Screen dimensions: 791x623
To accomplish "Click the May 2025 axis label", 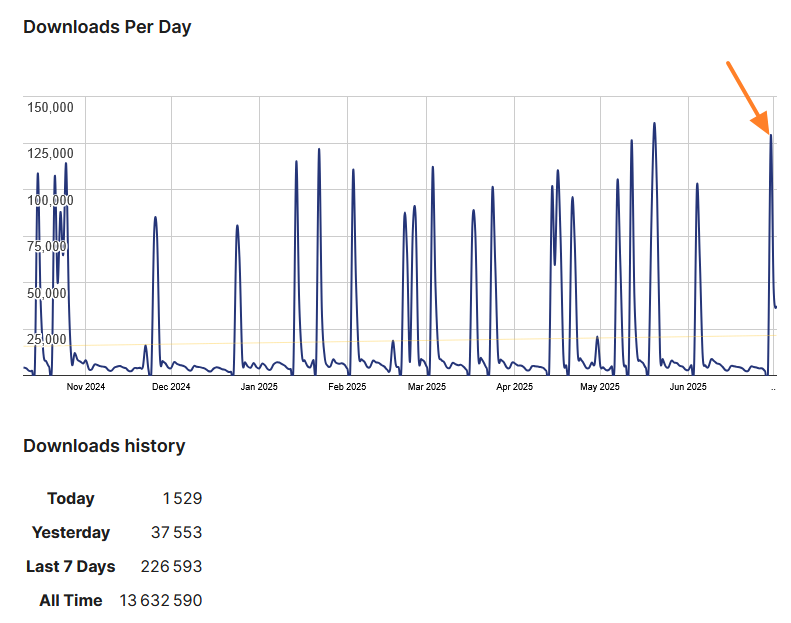I will (600, 387).
